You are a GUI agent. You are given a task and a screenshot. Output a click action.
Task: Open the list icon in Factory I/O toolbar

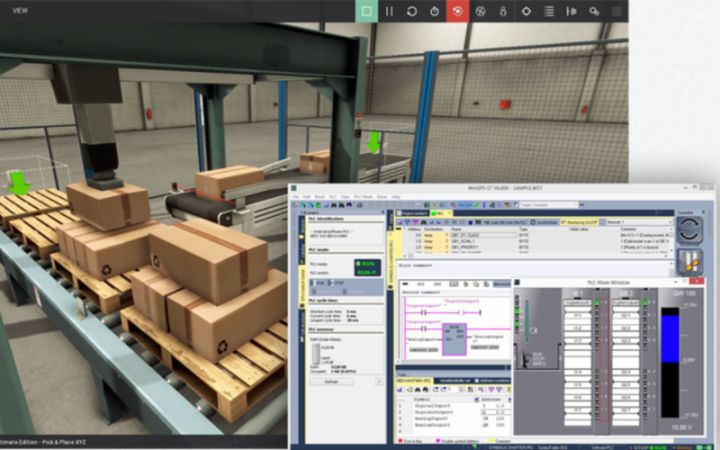[x=548, y=11]
